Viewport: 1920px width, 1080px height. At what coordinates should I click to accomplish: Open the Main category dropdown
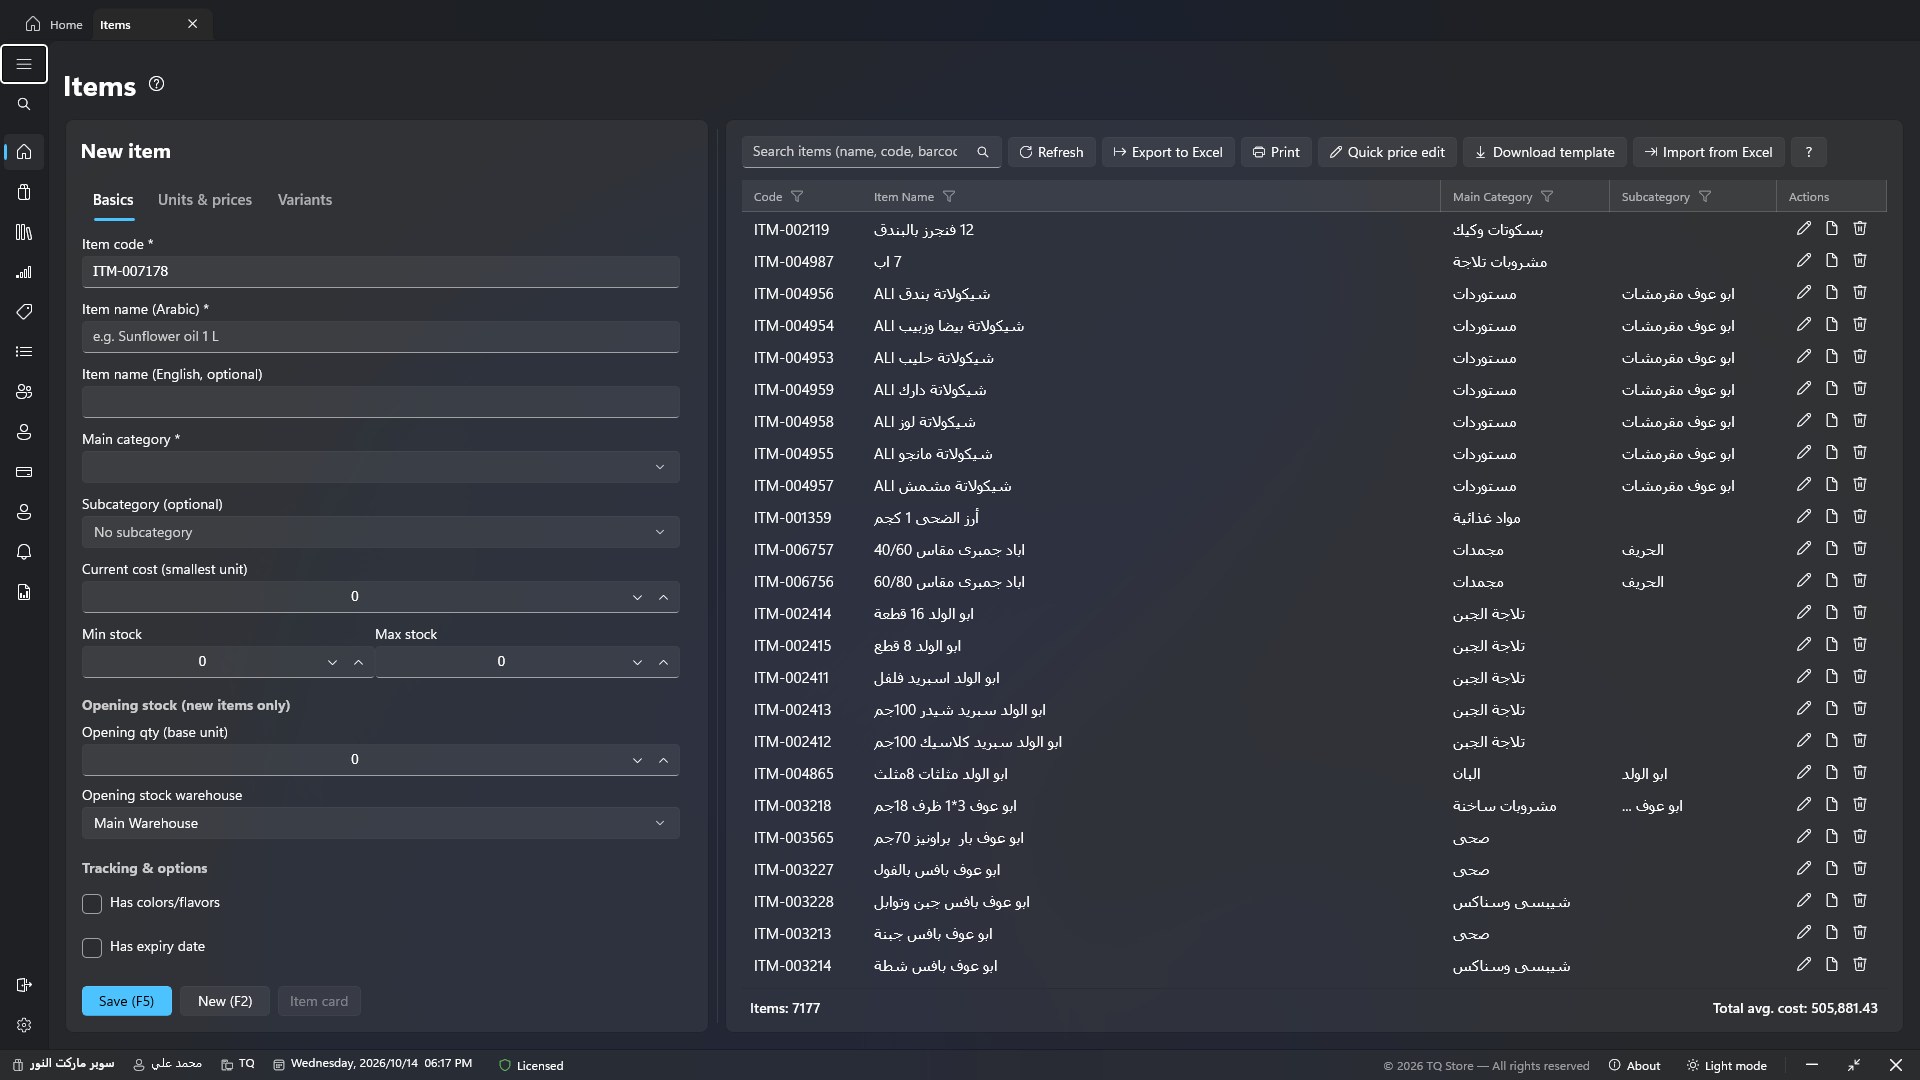click(380, 467)
